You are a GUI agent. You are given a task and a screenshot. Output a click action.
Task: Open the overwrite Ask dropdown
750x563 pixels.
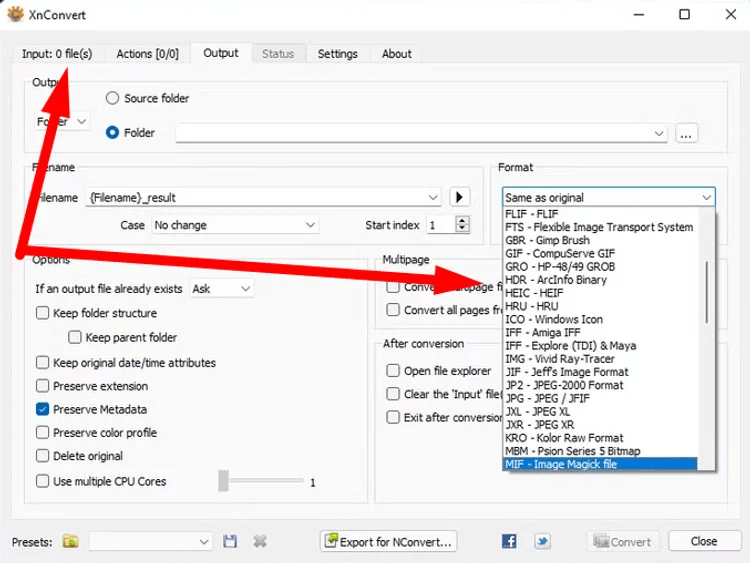coord(222,288)
